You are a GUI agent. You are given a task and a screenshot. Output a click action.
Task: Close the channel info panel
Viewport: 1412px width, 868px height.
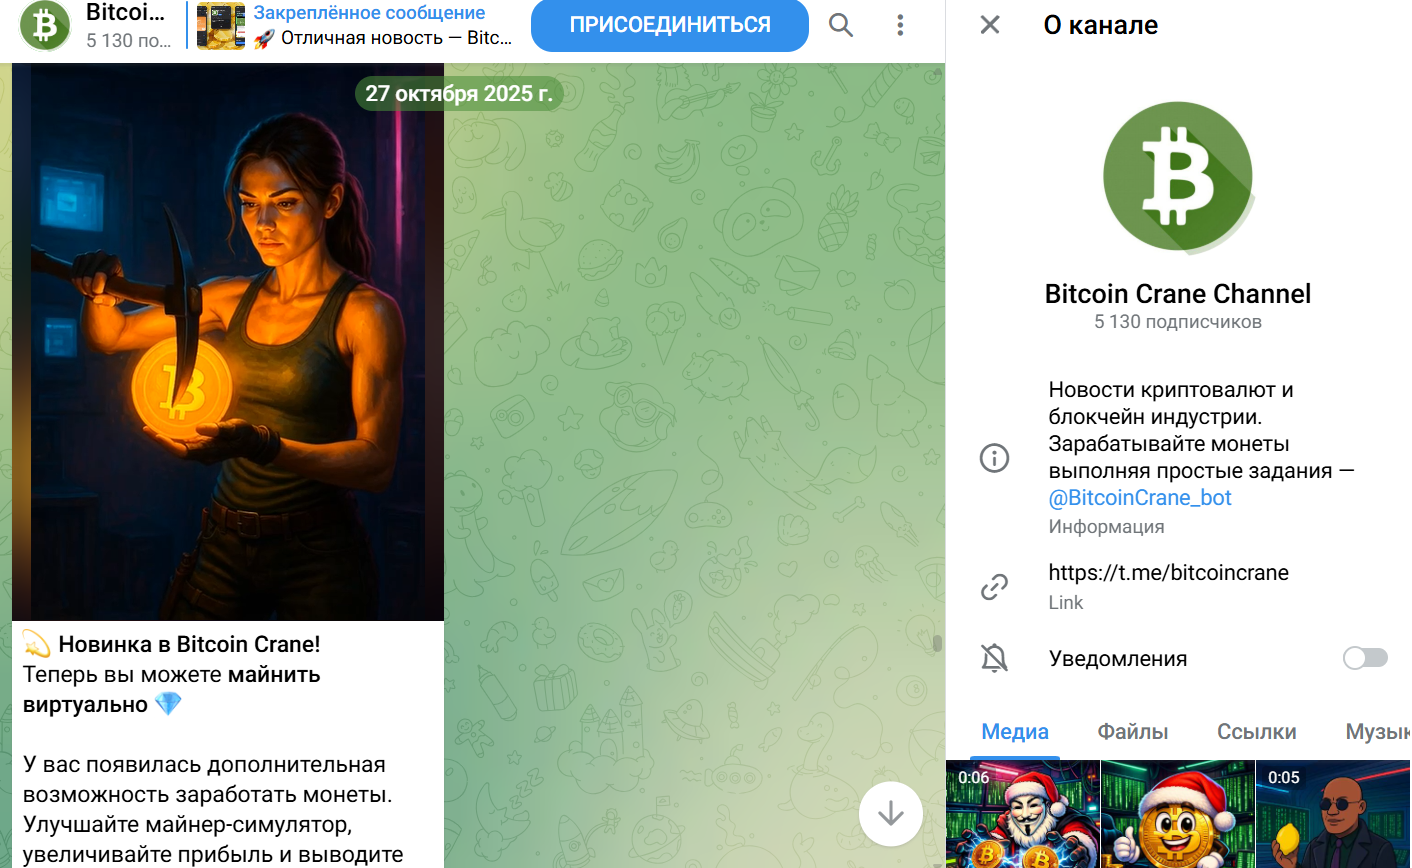pyautogui.click(x=990, y=25)
